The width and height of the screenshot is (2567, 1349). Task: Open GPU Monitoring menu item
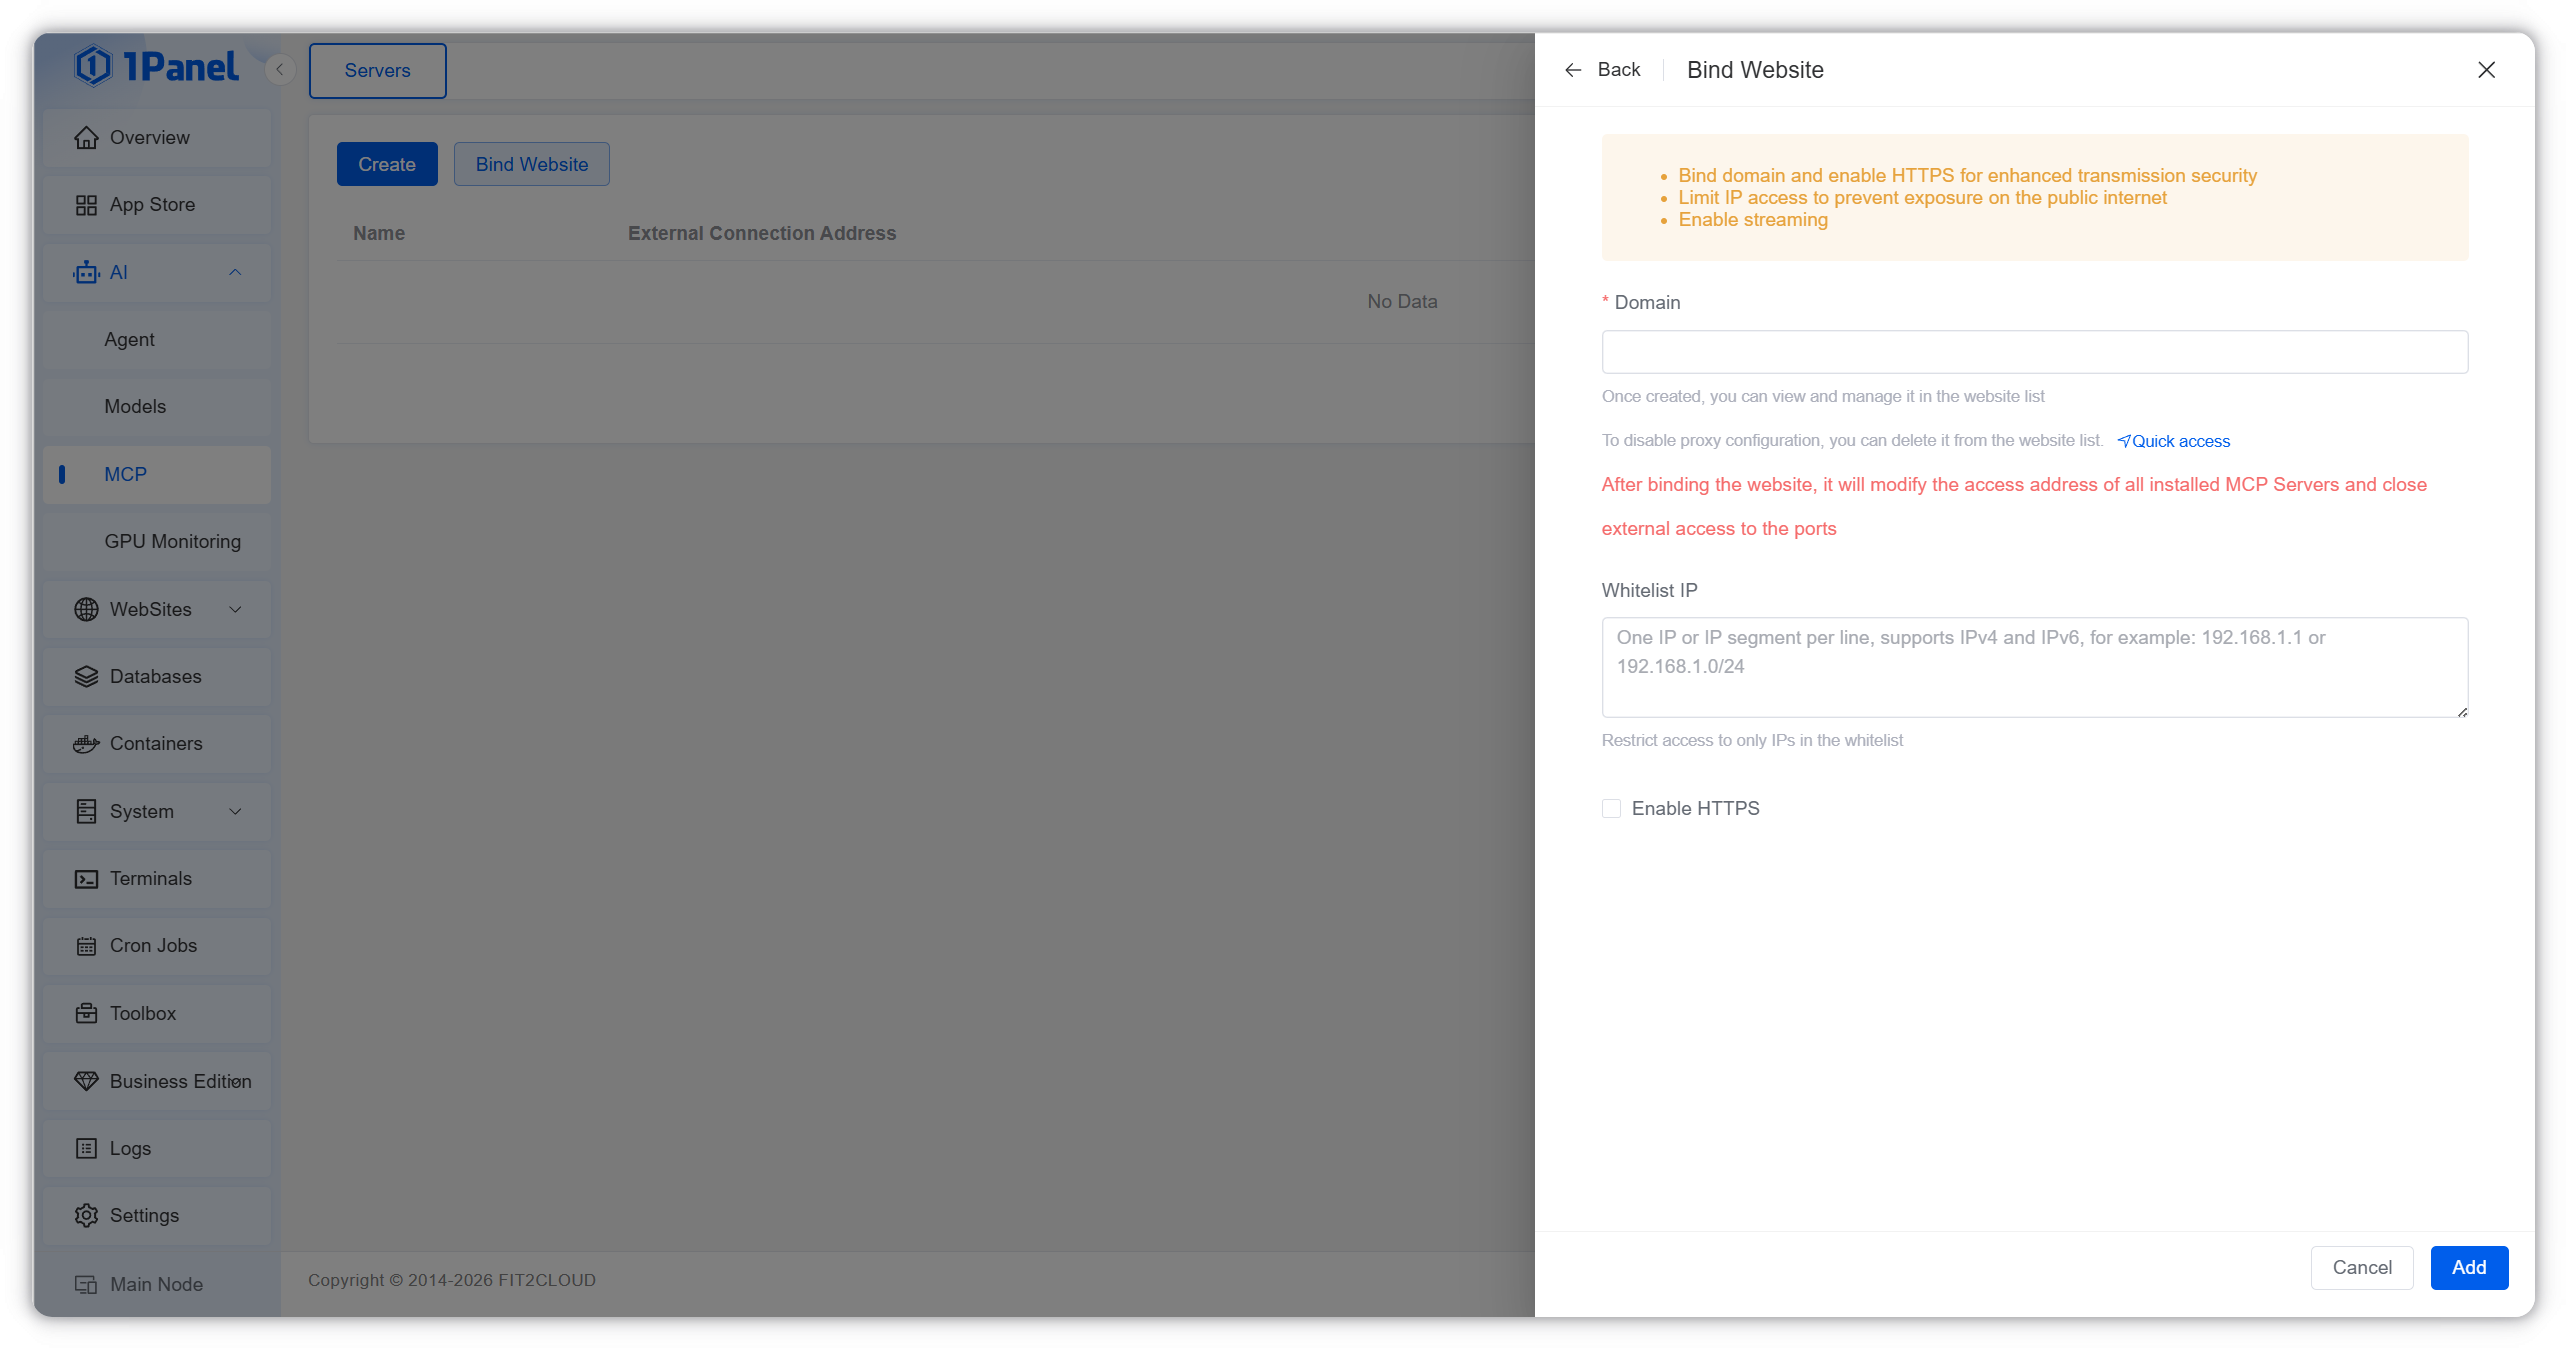coord(157,541)
